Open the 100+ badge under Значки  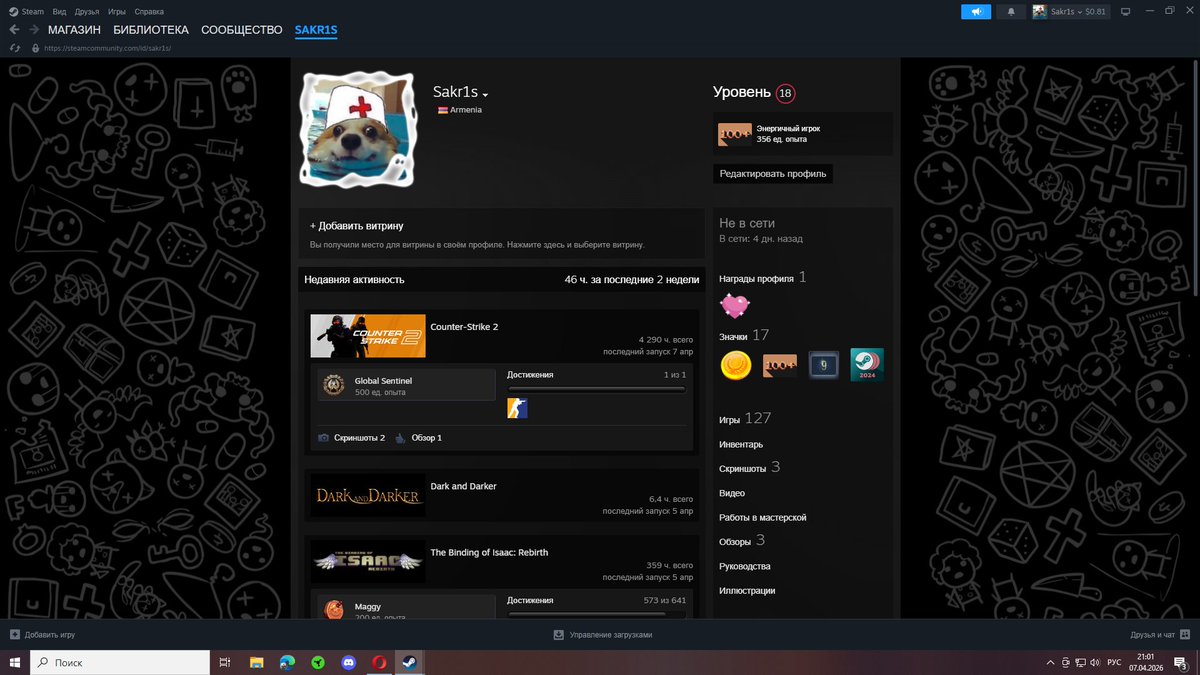(x=780, y=366)
